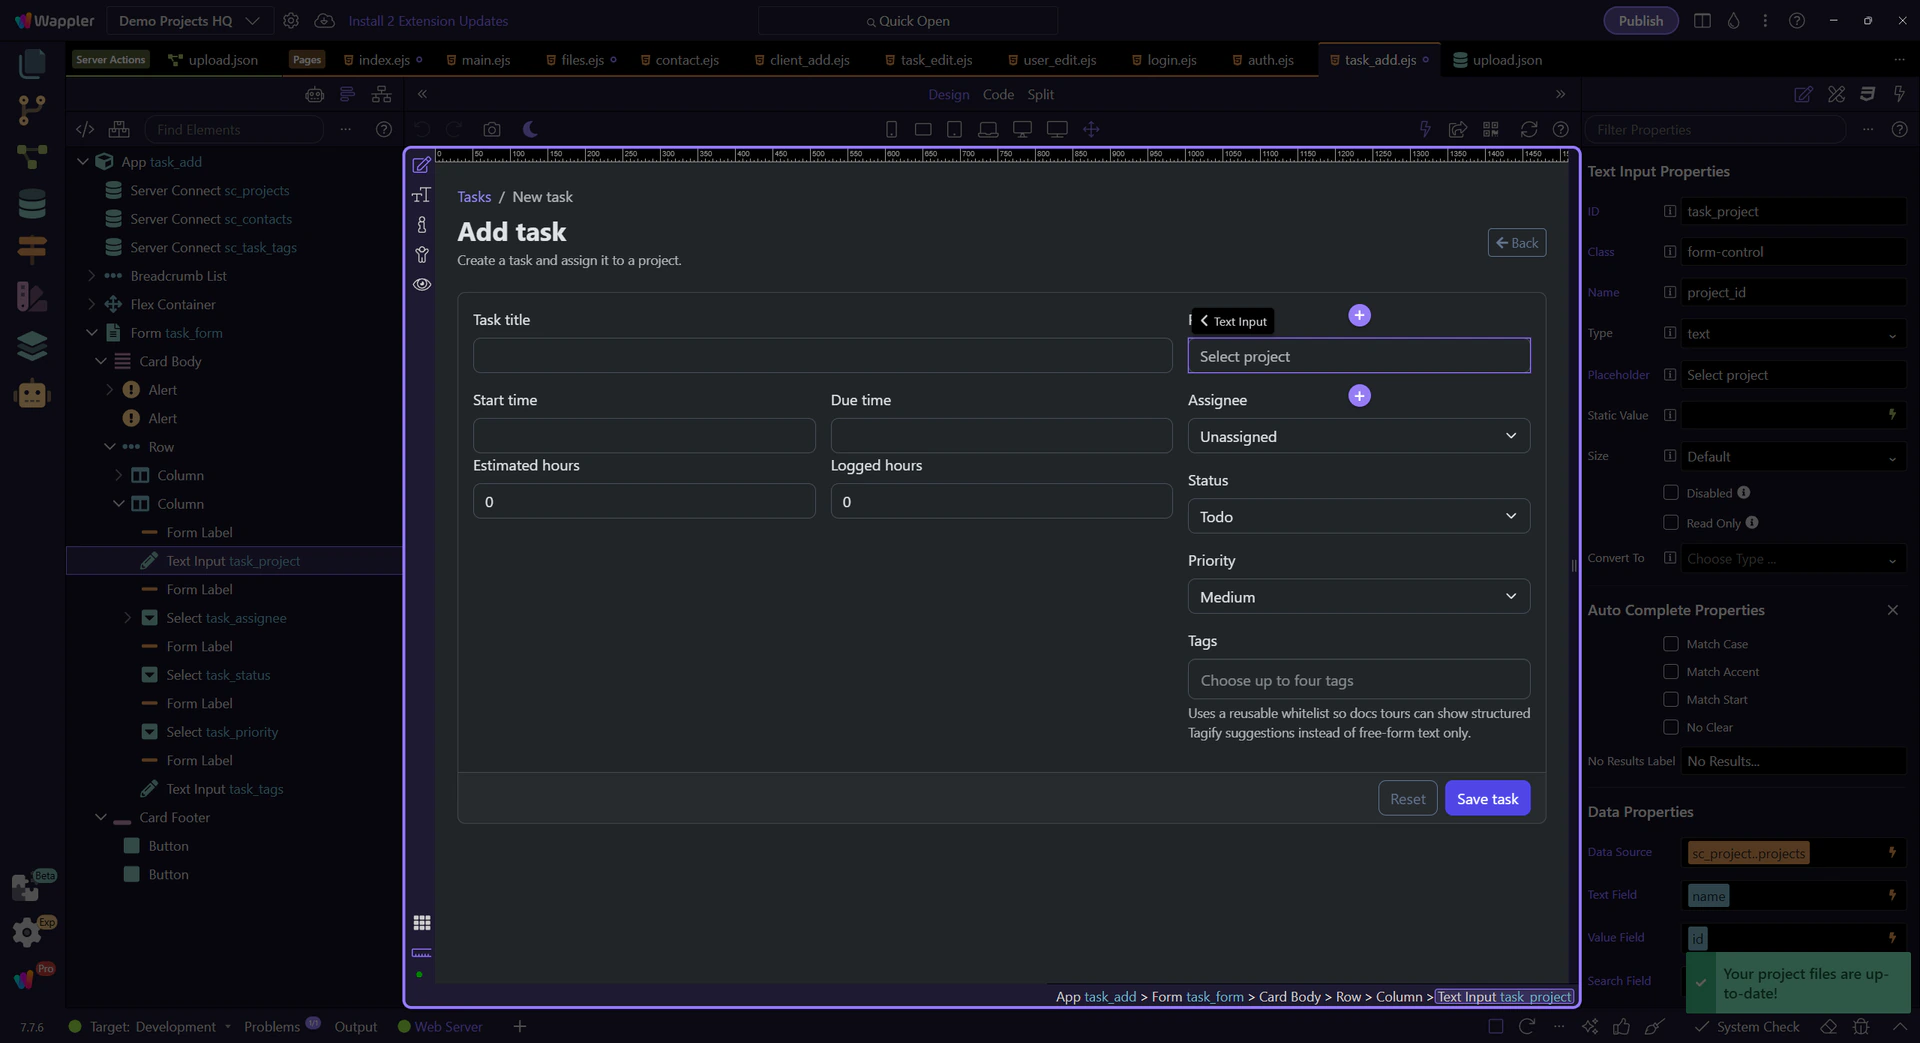Enable the Match Case checkbox
Screen dimensions: 1920x1043
[x=1670, y=644]
